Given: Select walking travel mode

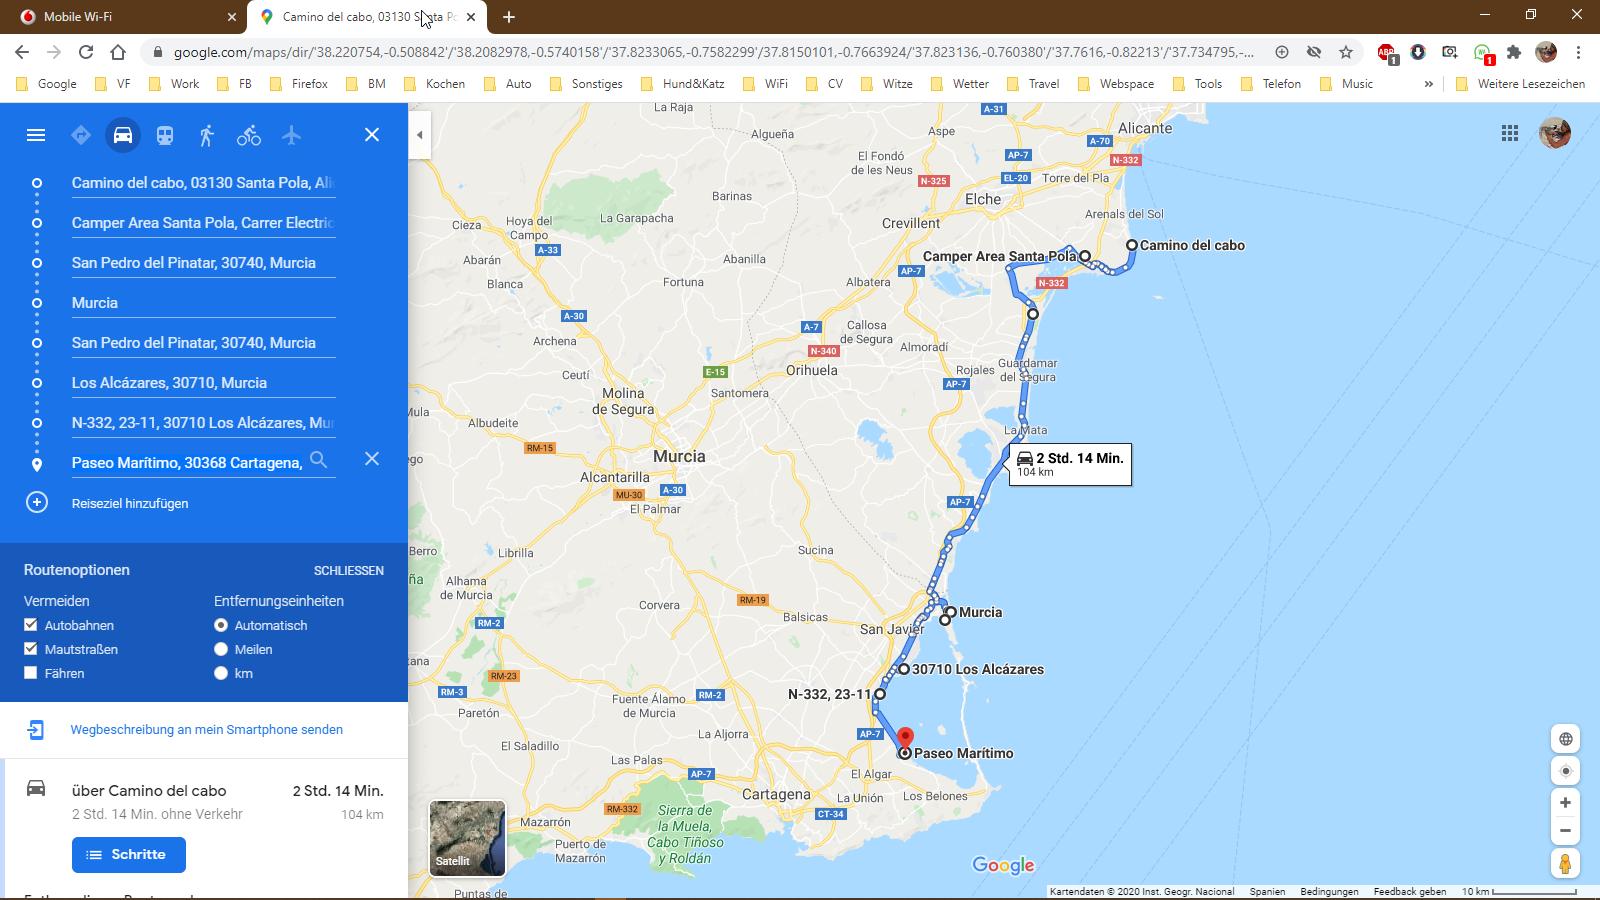Looking at the screenshot, I should click(x=207, y=135).
